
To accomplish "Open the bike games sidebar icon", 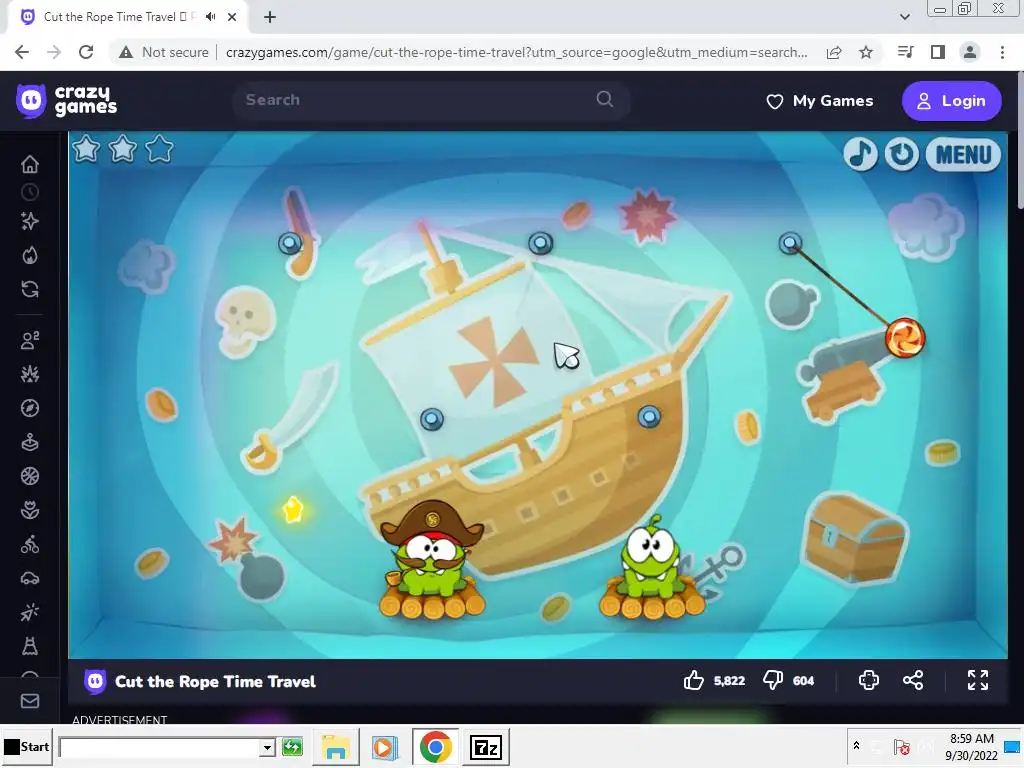I will coord(30,544).
